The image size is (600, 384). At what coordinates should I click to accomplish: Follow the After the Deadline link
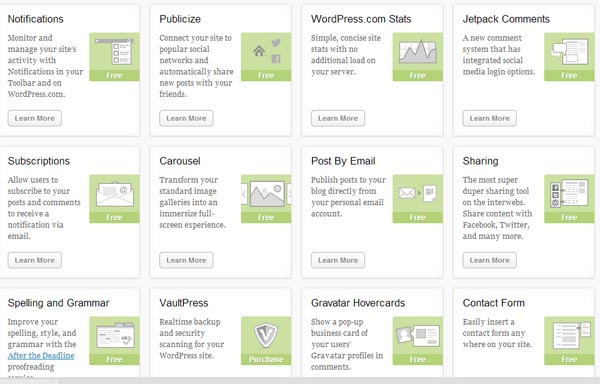41,355
